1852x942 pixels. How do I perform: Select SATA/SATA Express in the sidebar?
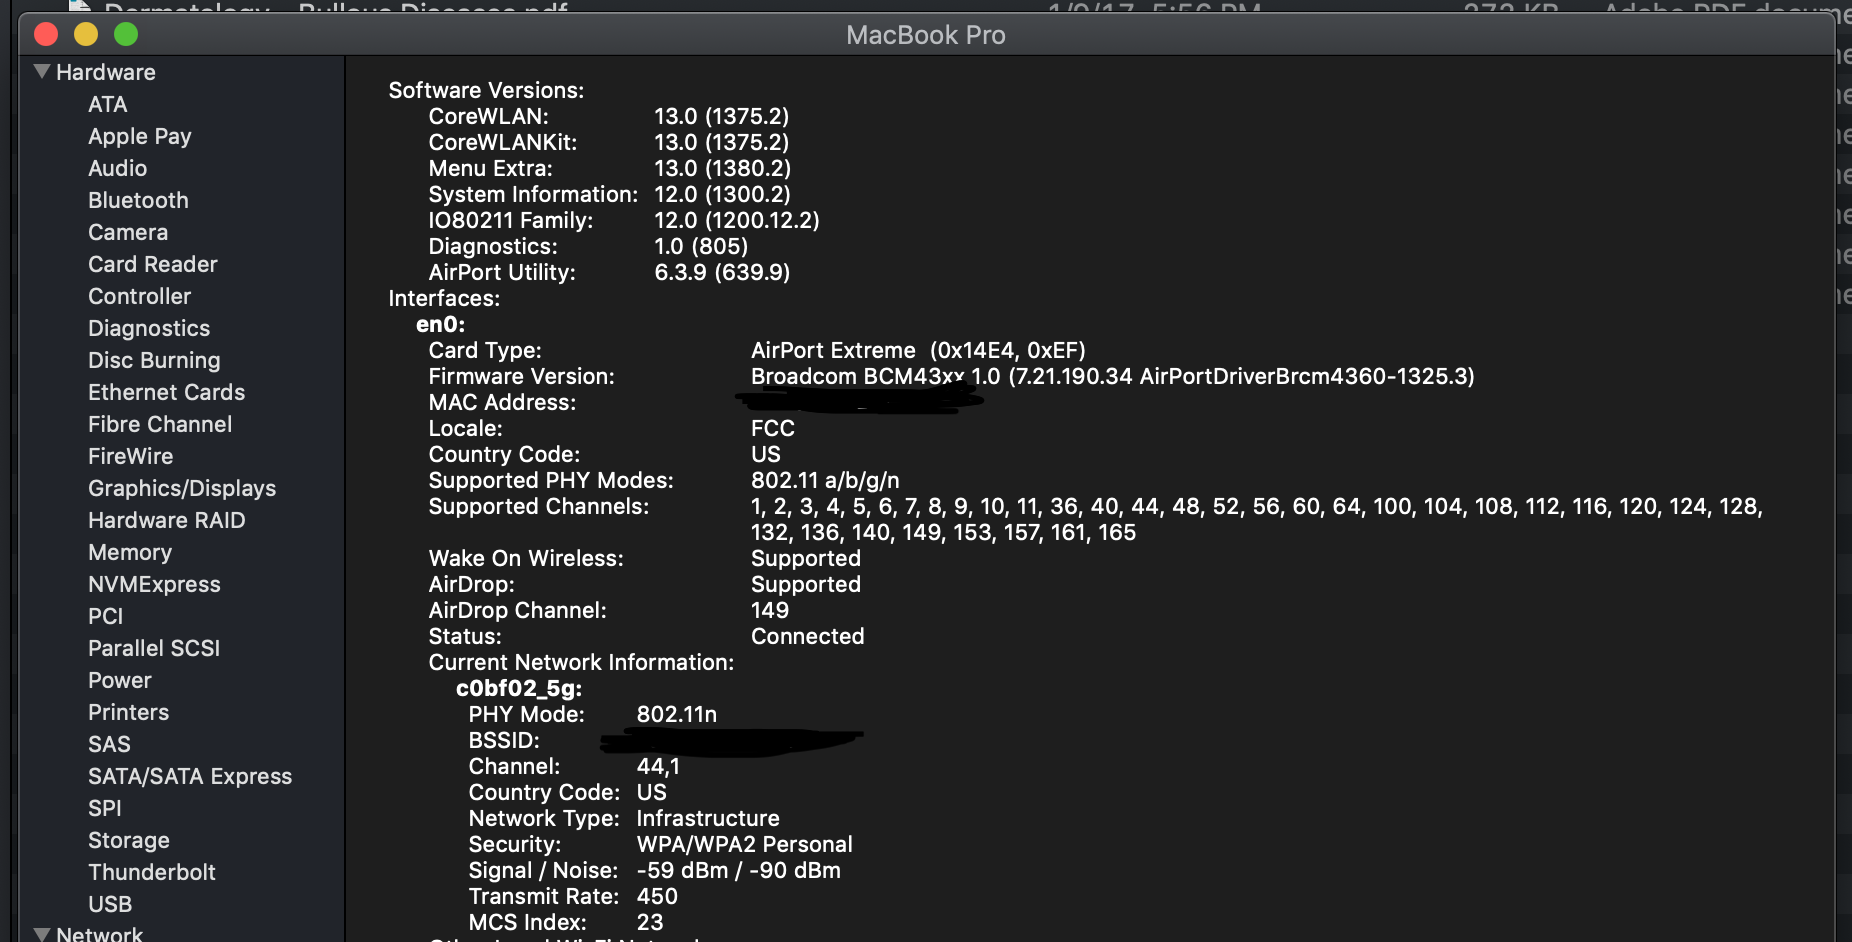pos(190,776)
